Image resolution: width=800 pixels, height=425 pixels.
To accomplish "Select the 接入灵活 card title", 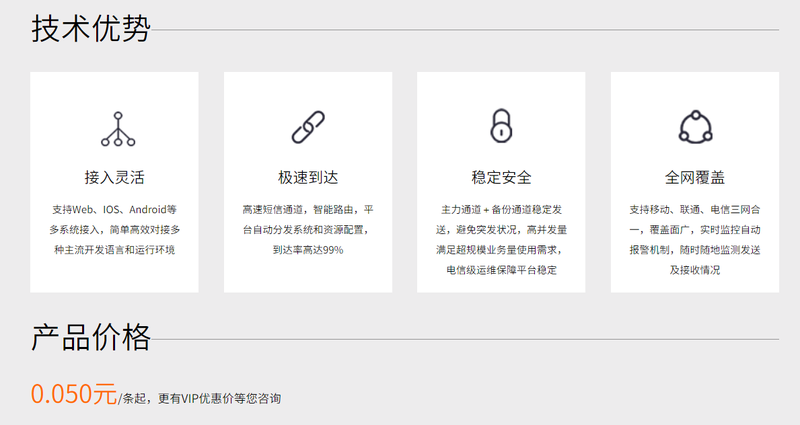I will click(x=114, y=178).
